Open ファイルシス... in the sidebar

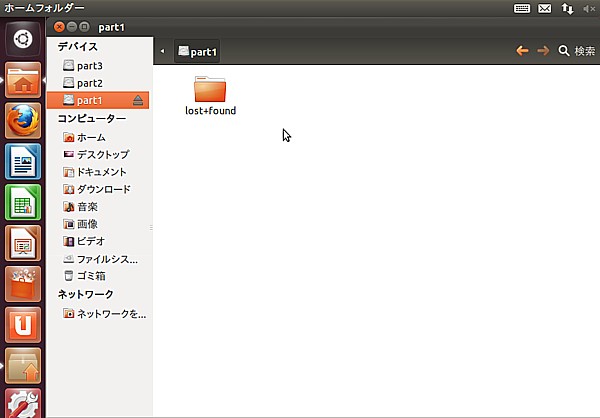pyautogui.click(x=98, y=259)
